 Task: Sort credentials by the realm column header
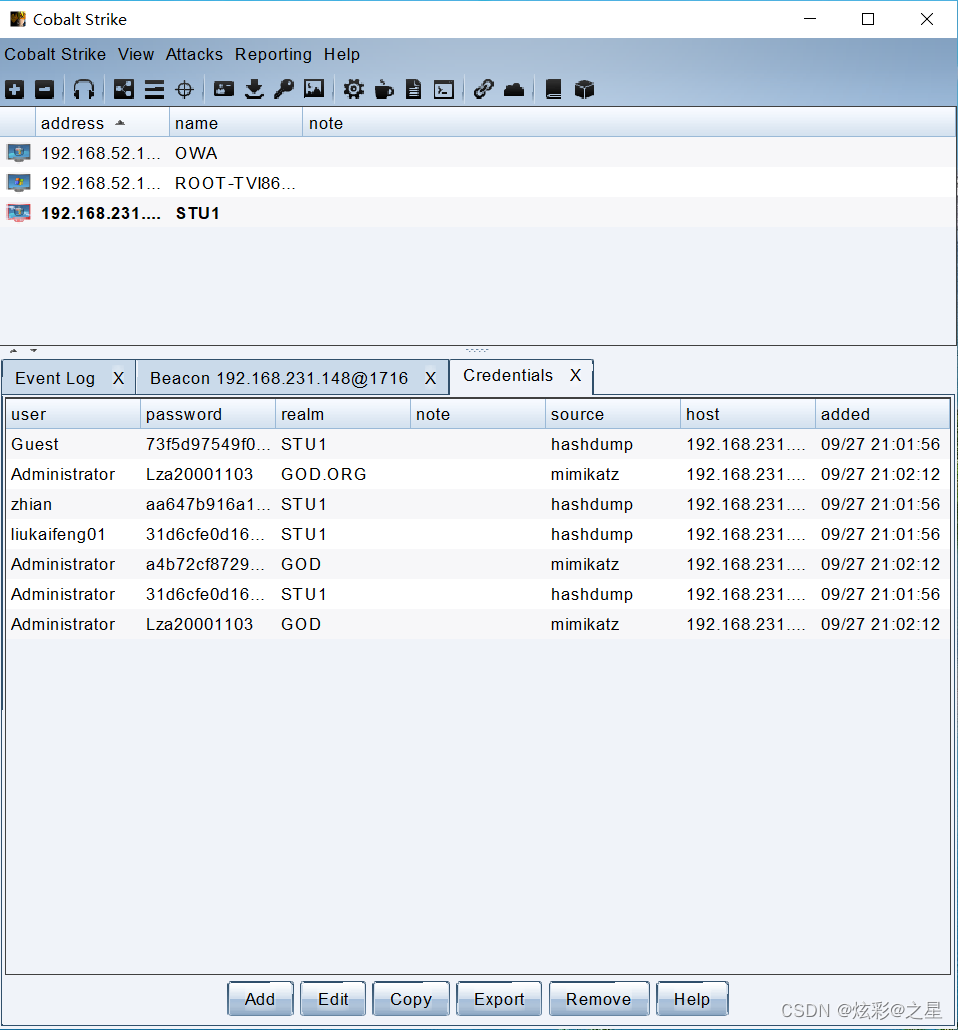point(343,414)
